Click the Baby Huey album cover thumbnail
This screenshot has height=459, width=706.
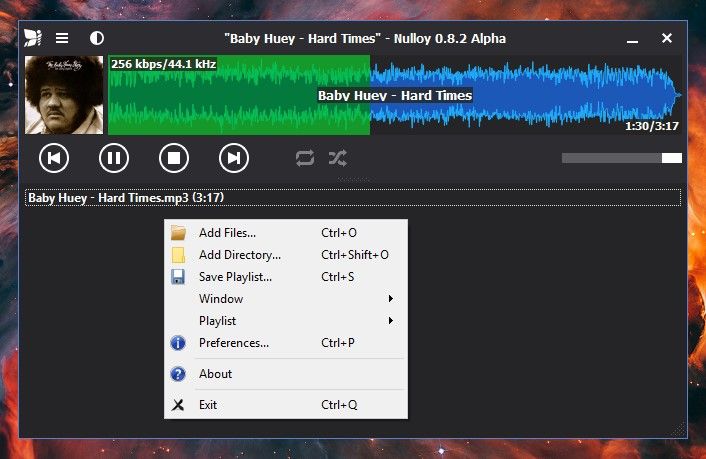click(64, 95)
